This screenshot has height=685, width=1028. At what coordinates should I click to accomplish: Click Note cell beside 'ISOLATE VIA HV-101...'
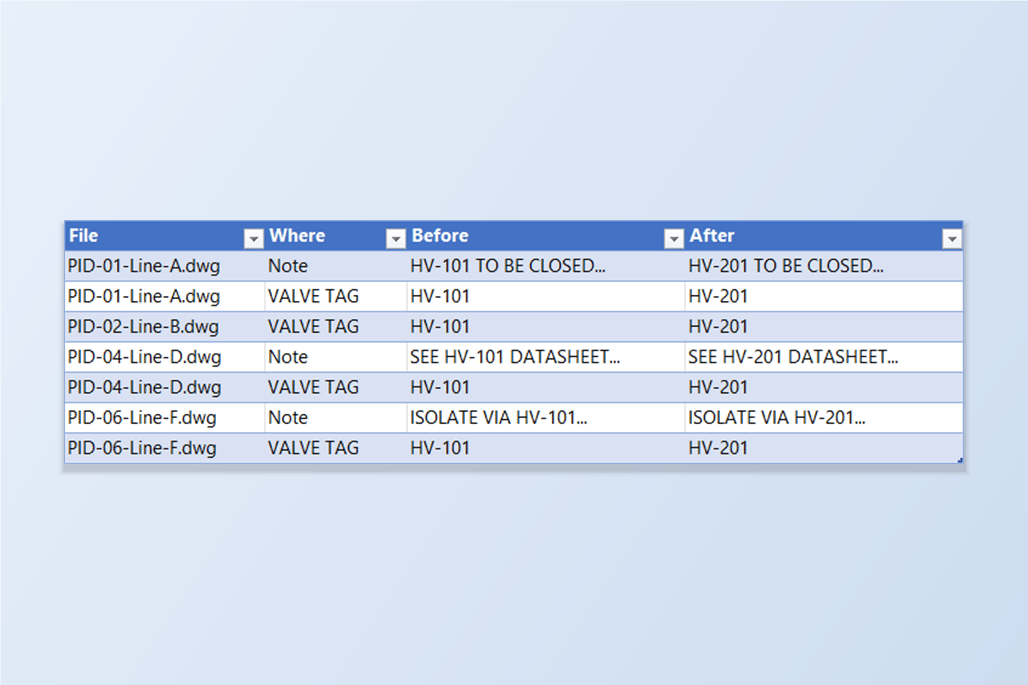click(336, 418)
